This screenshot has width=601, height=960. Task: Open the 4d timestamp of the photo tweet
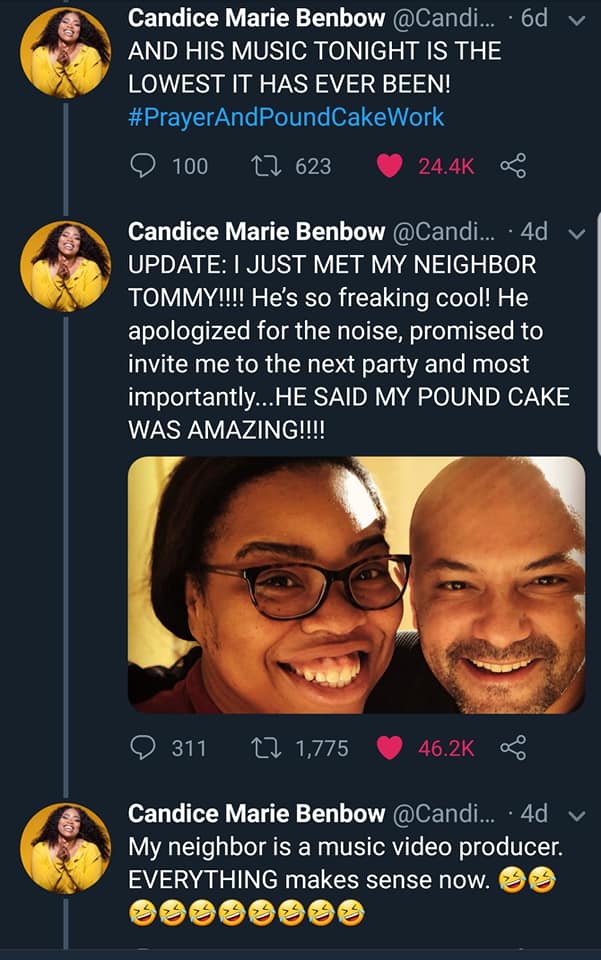click(x=534, y=231)
